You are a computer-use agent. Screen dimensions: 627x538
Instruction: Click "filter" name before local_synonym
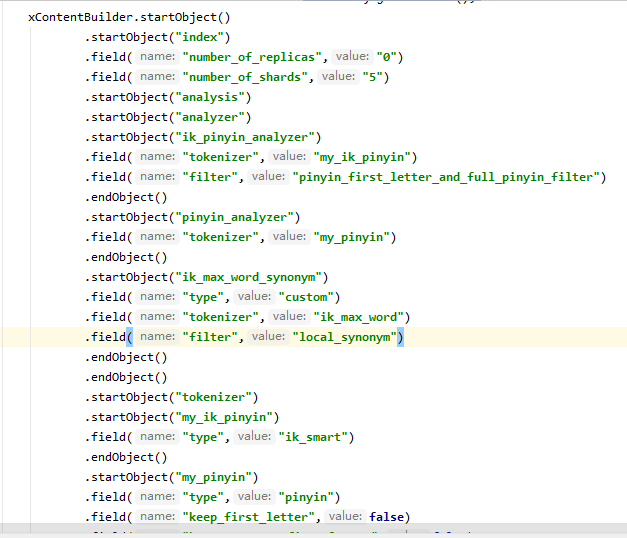click(x=210, y=337)
